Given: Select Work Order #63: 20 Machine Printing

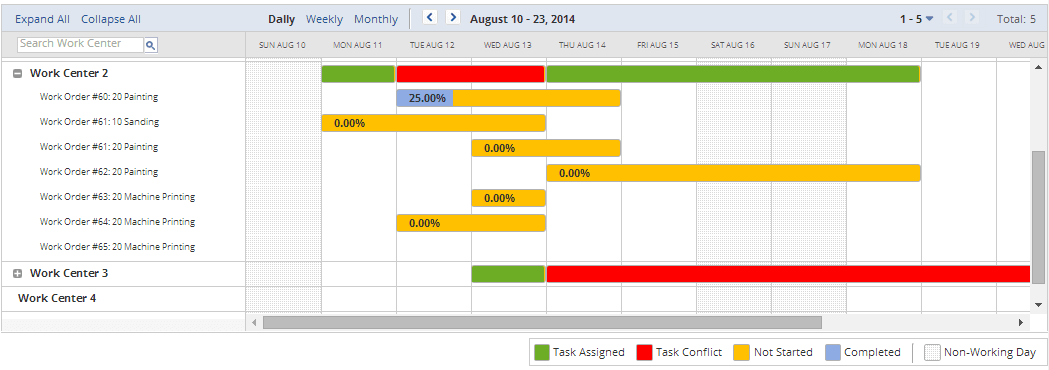Looking at the screenshot, I should (x=117, y=197).
